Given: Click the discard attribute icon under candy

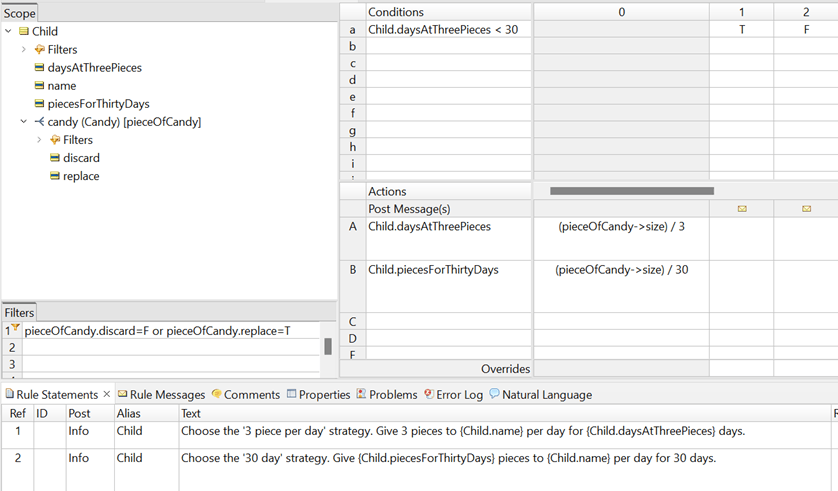Looking at the screenshot, I should point(54,158).
